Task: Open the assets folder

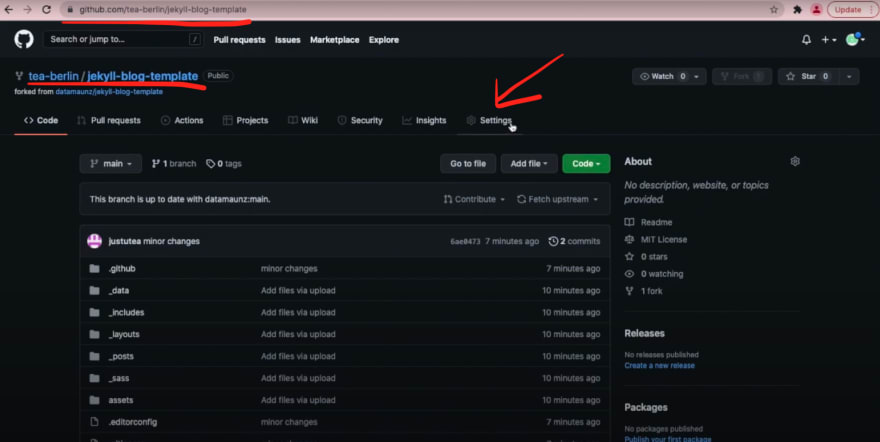Action: pos(121,400)
